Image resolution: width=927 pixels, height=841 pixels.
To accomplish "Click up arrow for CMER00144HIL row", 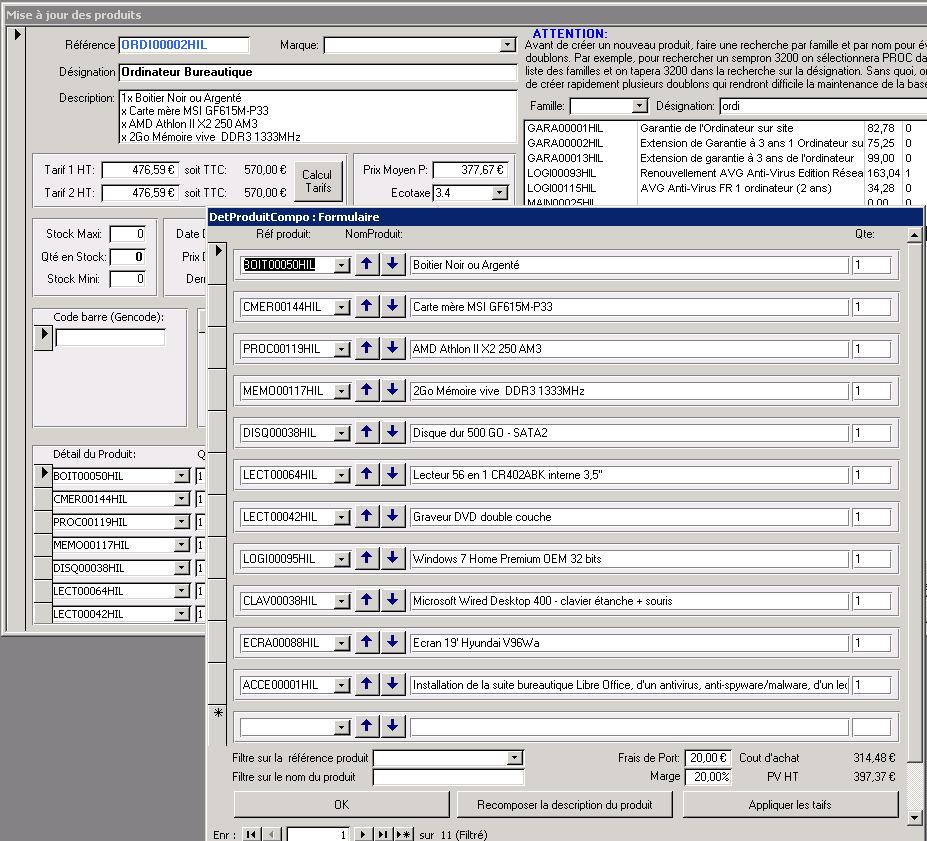I will click(x=367, y=306).
